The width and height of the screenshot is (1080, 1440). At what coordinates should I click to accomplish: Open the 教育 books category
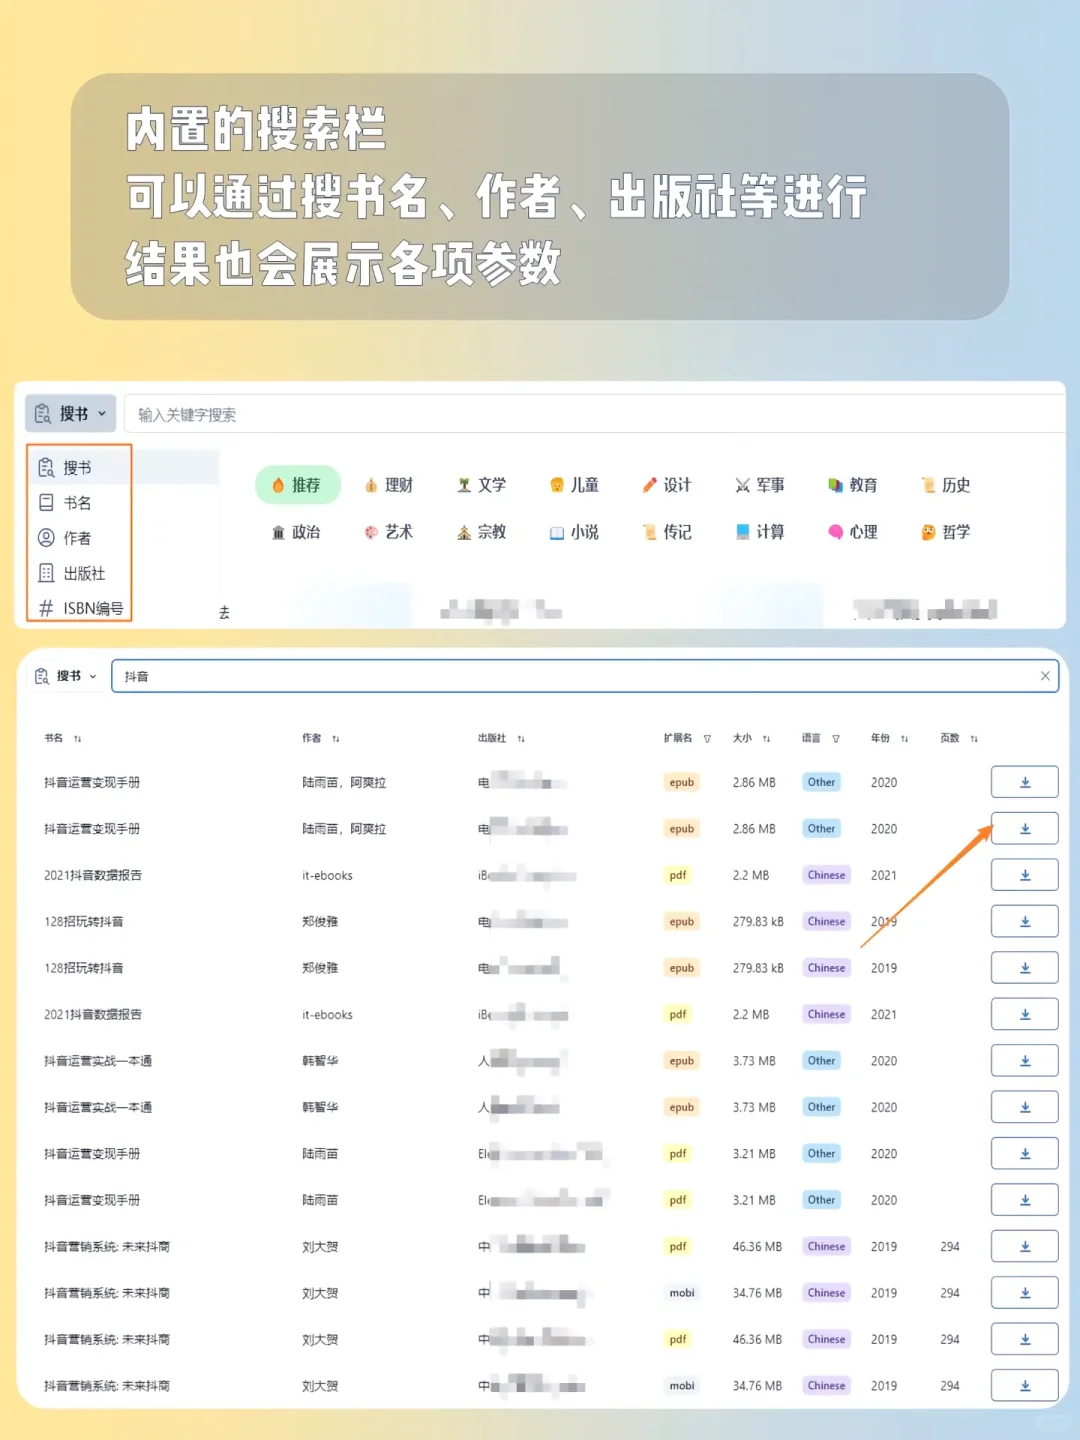click(x=853, y=485)
